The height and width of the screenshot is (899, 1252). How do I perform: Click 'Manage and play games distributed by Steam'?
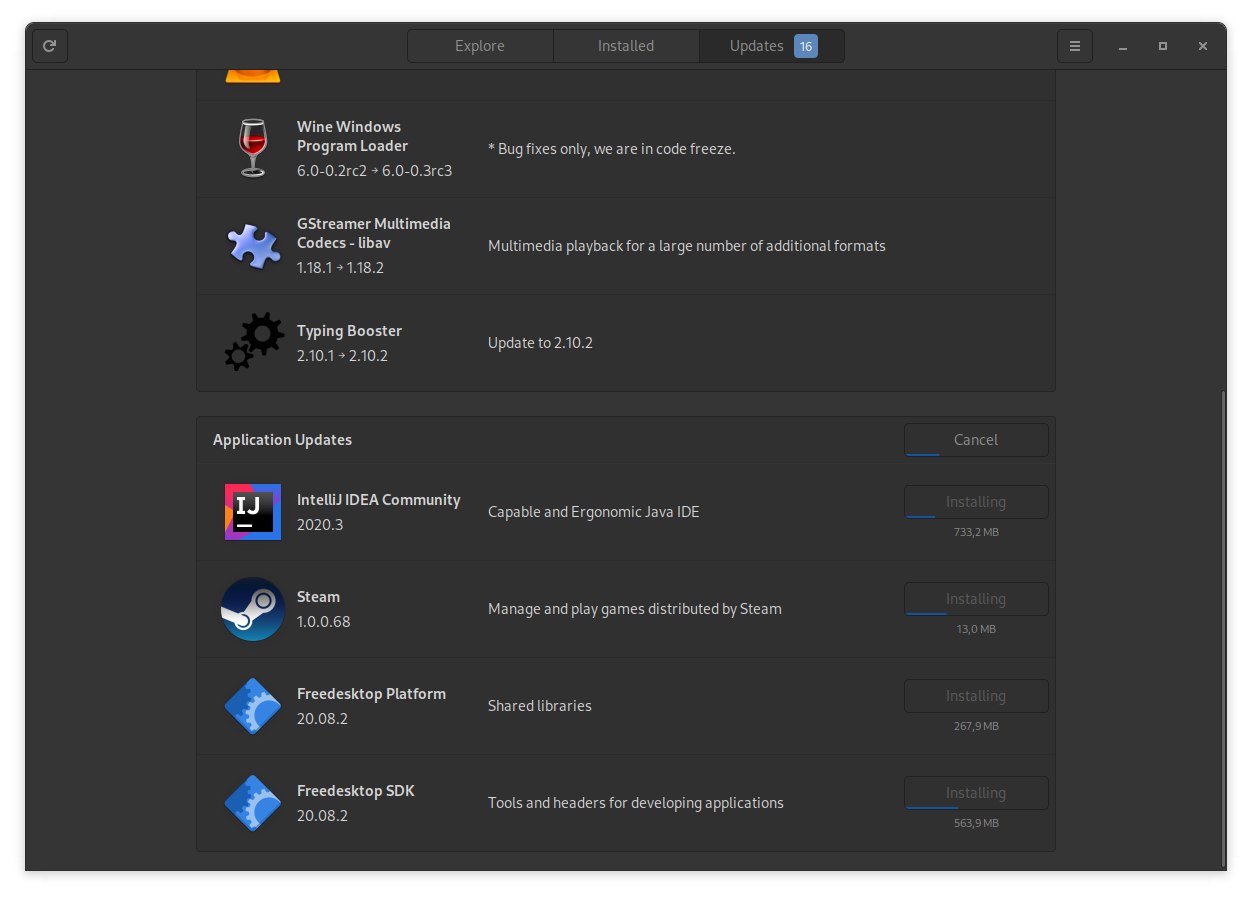[x=635, y=609]
